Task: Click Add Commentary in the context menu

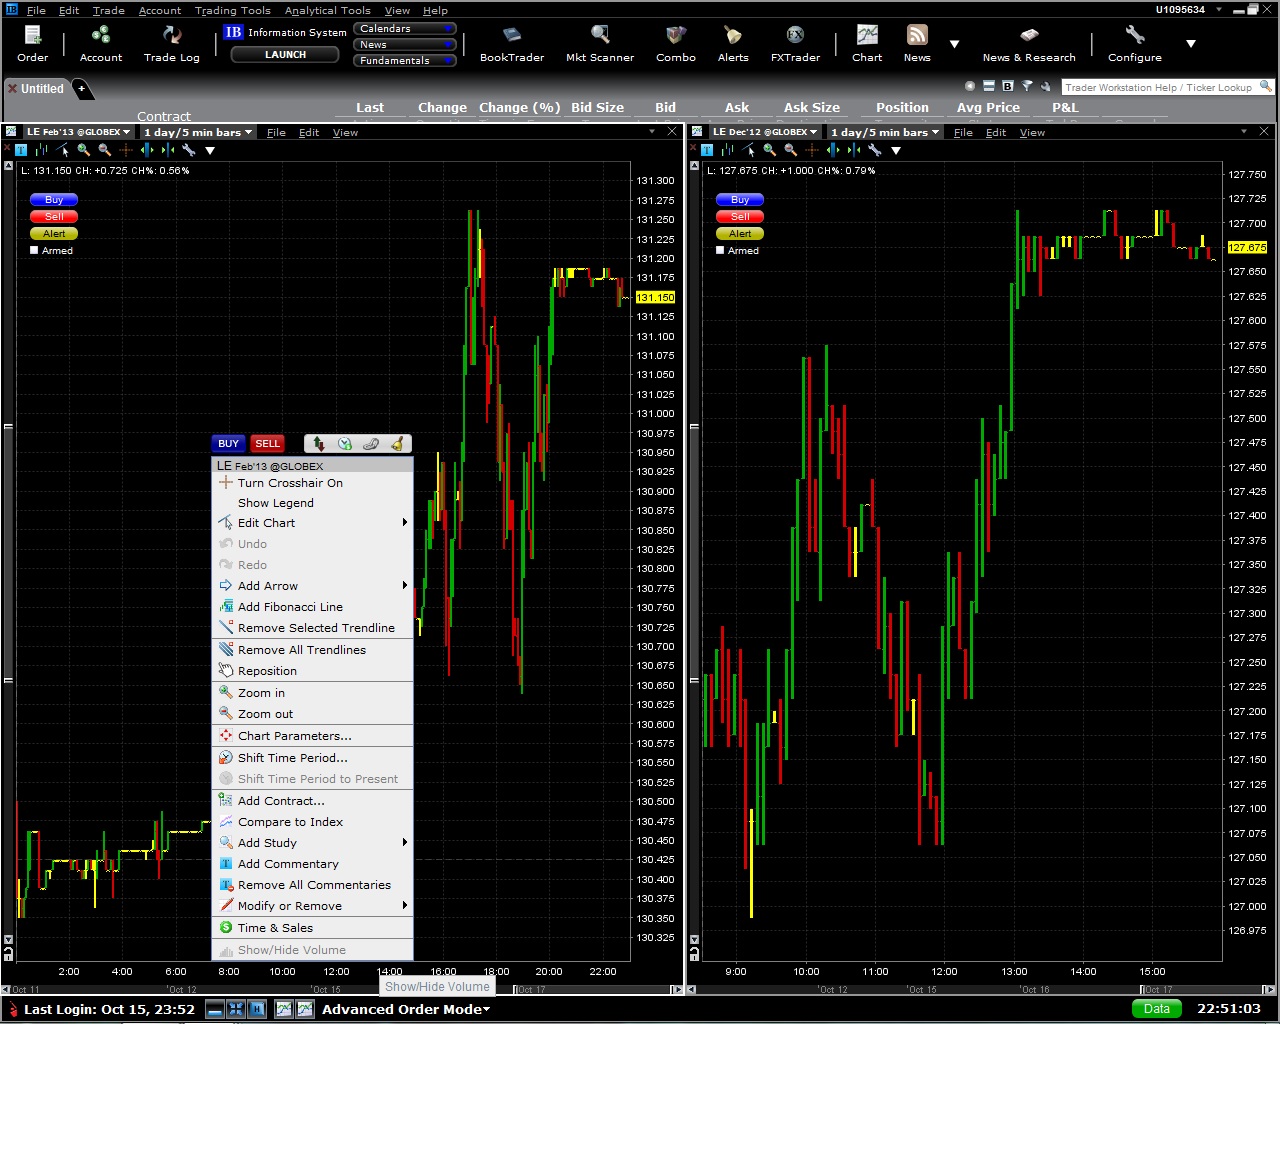Action: [x=313, y=864]
